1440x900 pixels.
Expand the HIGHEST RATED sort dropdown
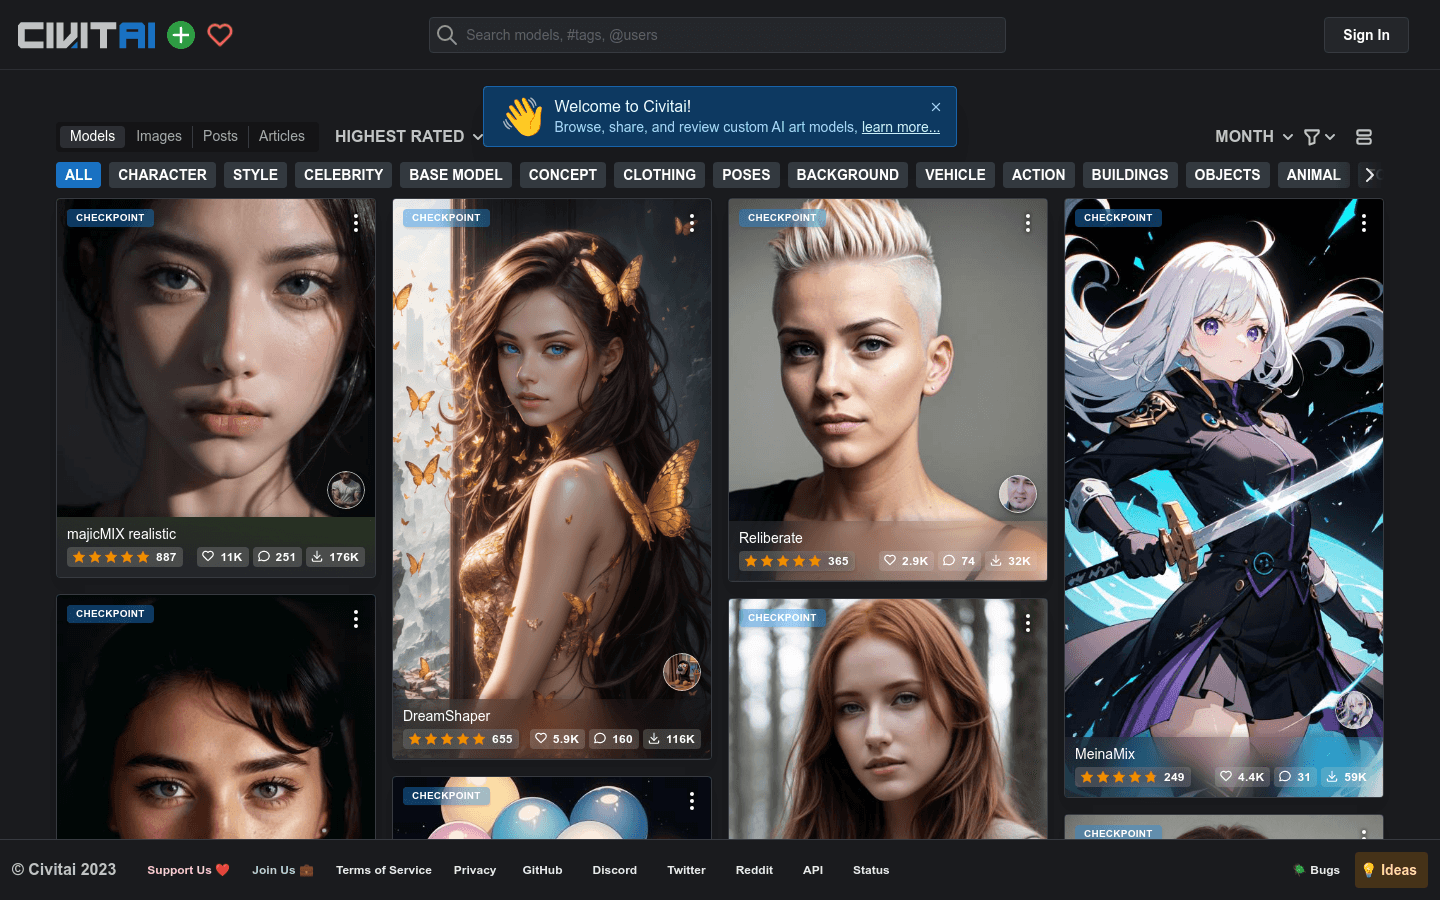(x=408, y=137)
